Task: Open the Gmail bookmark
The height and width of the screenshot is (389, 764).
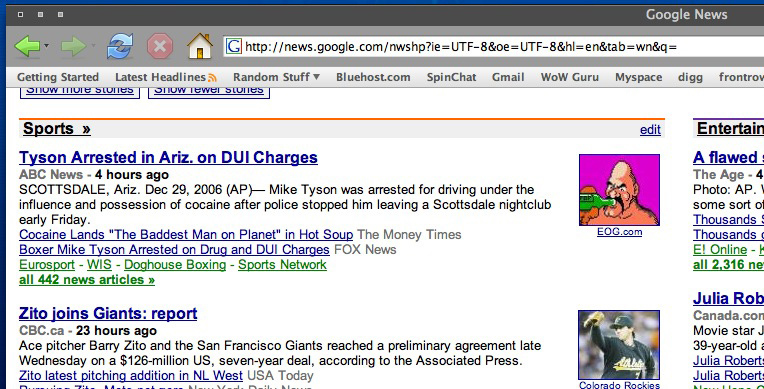Action: click(x=508, y=77)
